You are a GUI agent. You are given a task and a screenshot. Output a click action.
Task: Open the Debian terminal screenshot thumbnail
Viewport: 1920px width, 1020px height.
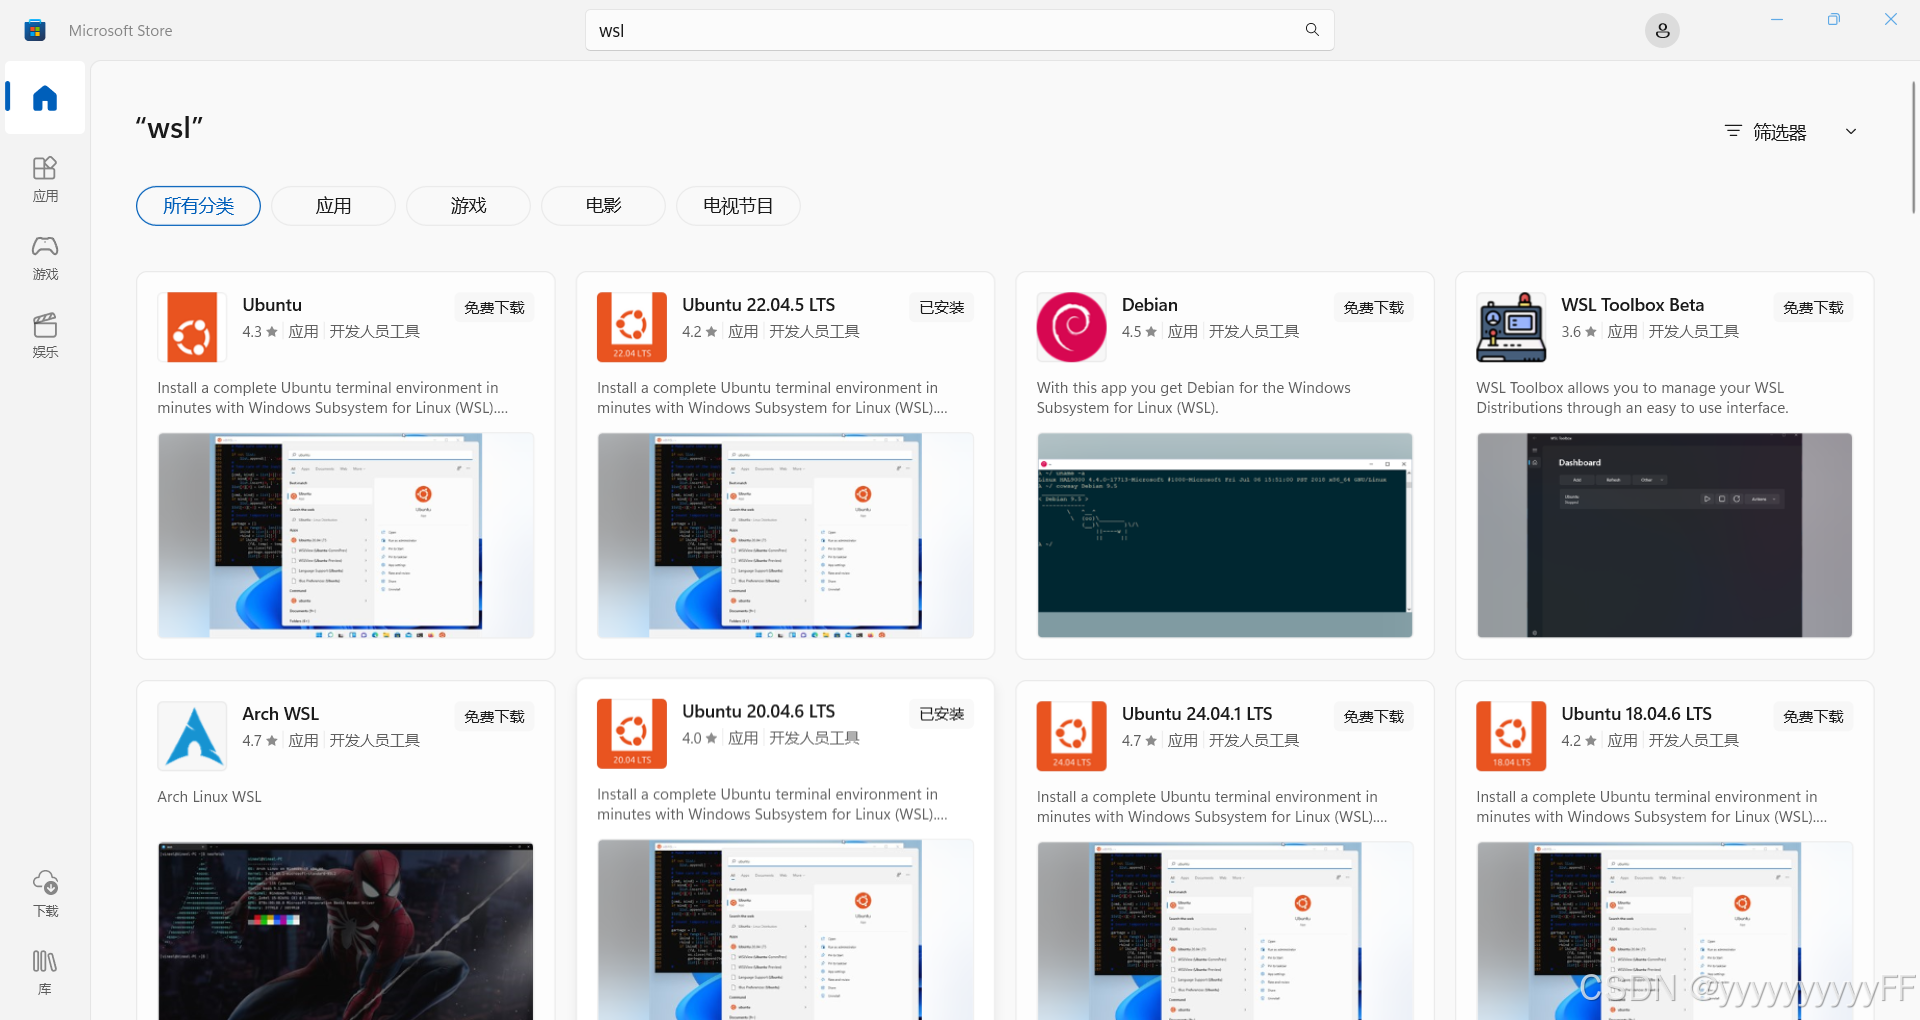tap(1225, 535)
